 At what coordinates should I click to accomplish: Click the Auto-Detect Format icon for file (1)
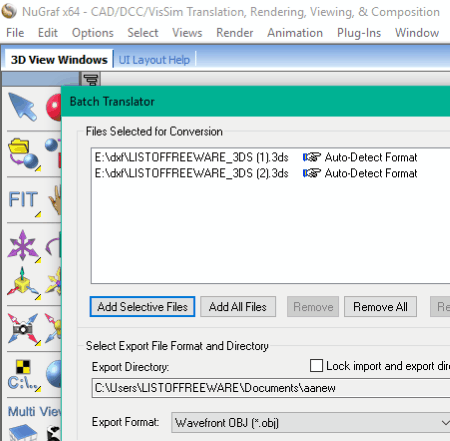click(312, 157)
